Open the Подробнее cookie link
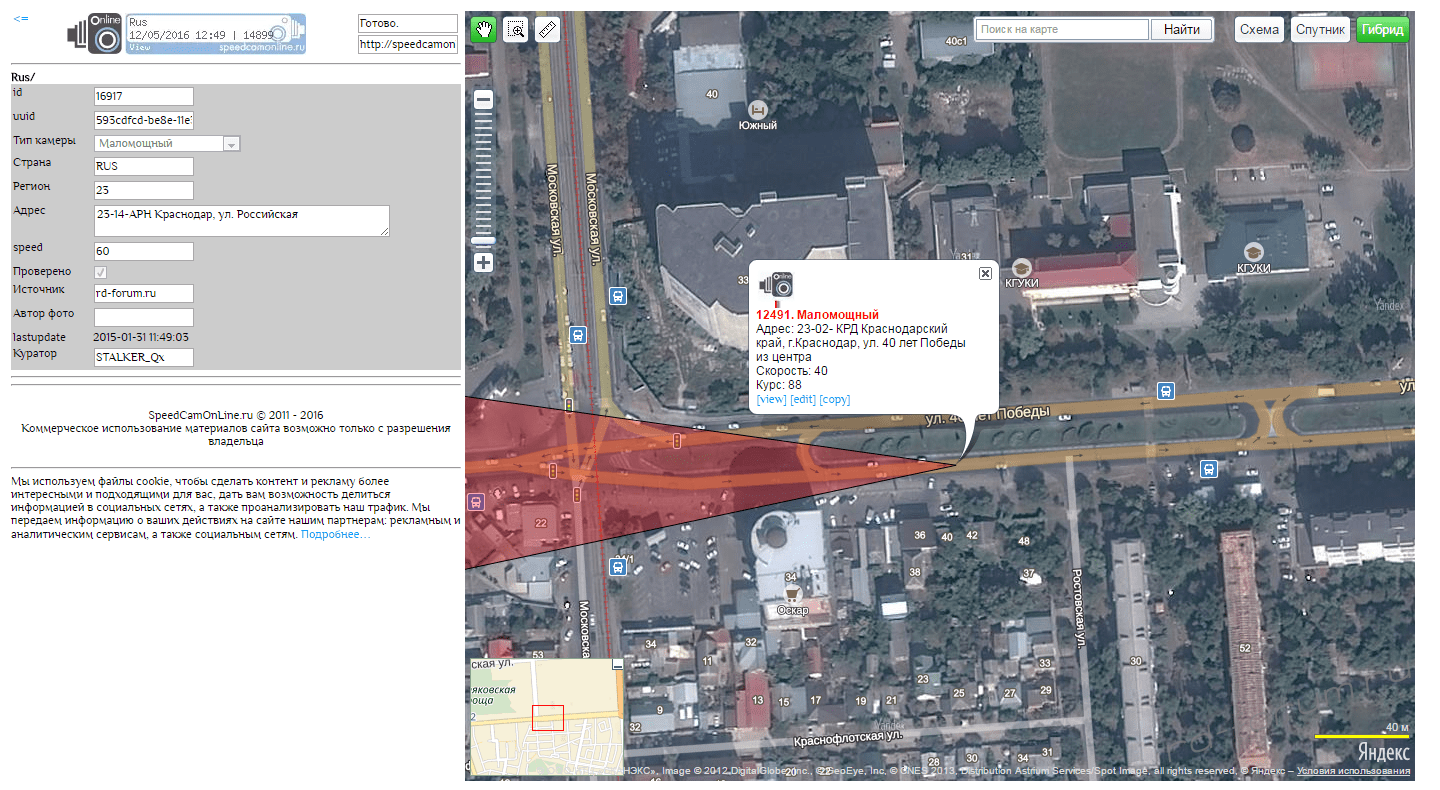 click(335, 535)
